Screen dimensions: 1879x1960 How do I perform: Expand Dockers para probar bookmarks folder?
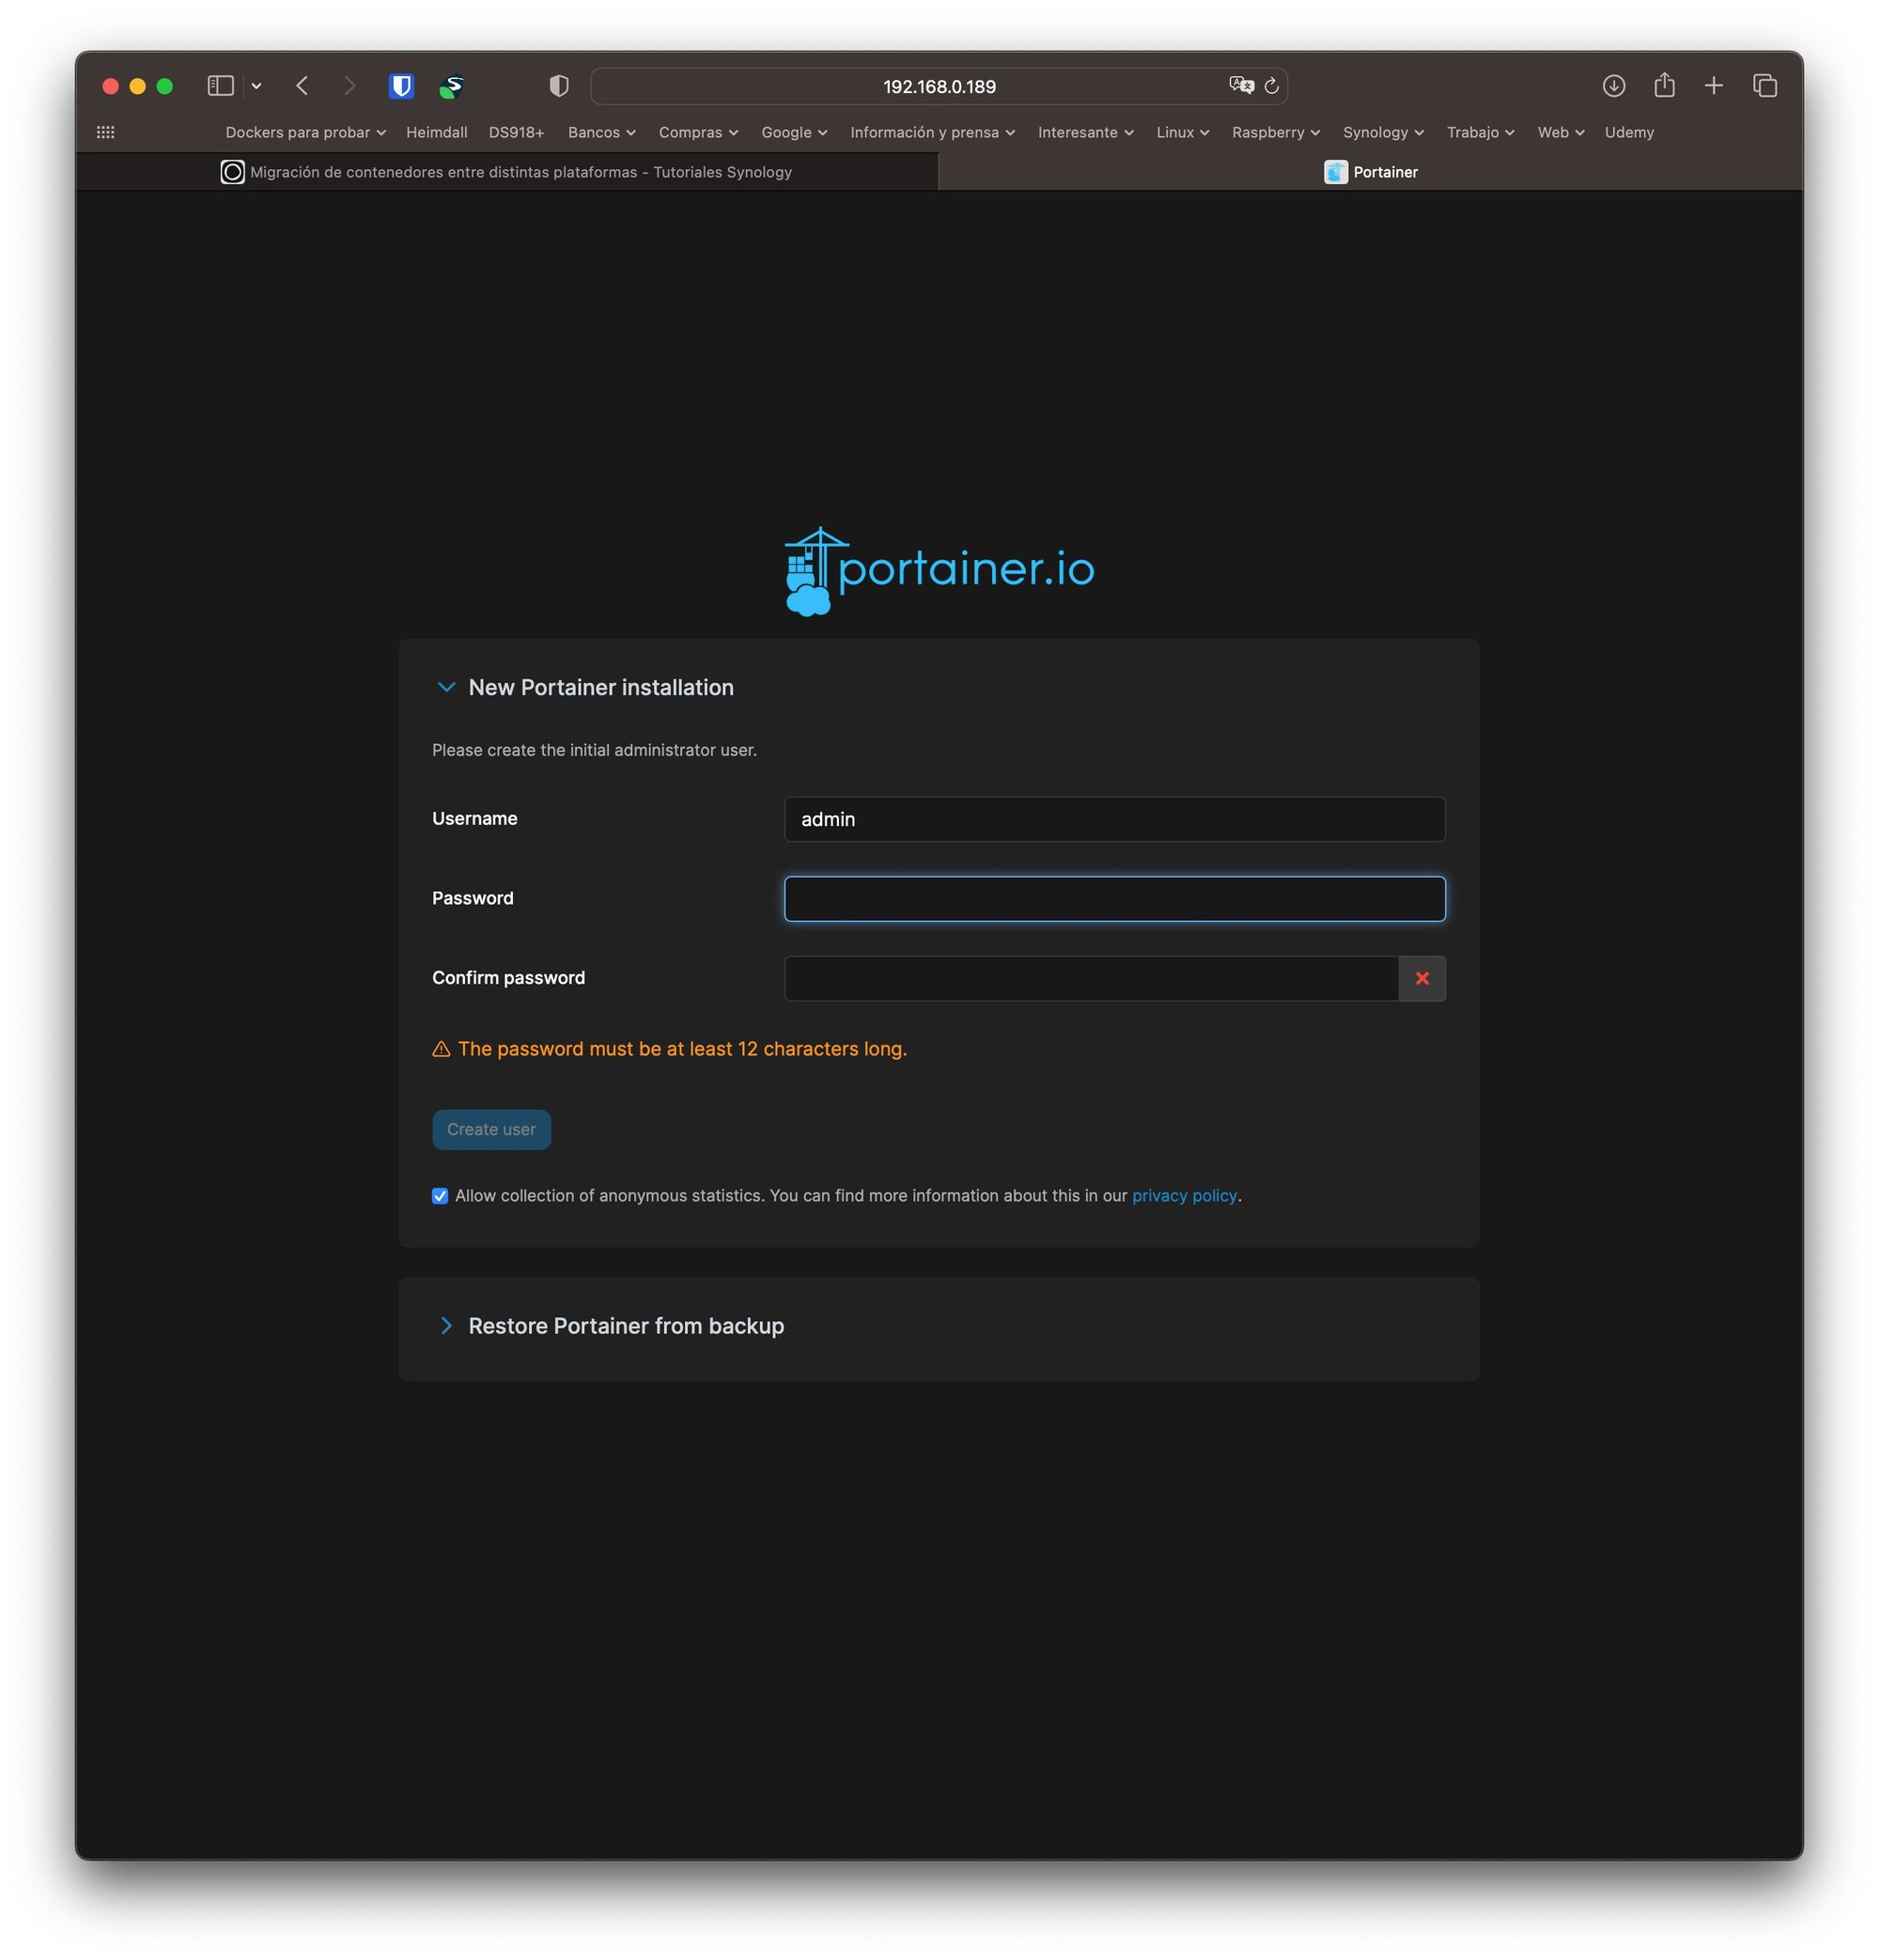click(305, 132)
